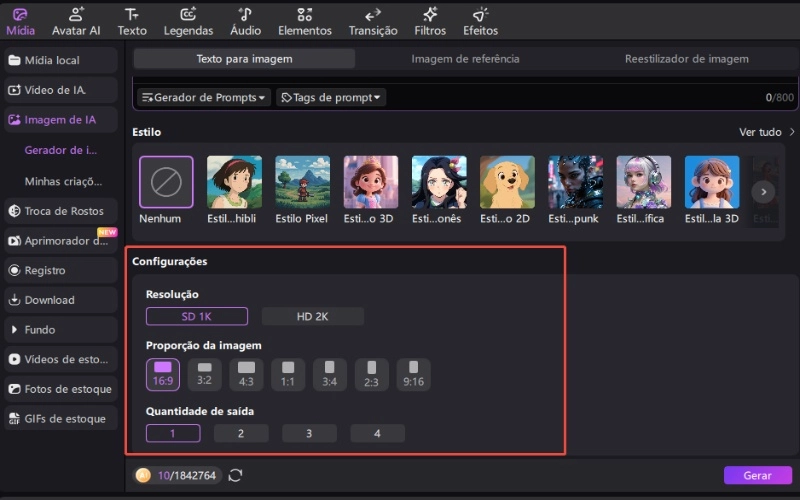800x500 pixels.
Task: Choose the Esti...o 2D puppy style
Action: (x=507, y=182)
